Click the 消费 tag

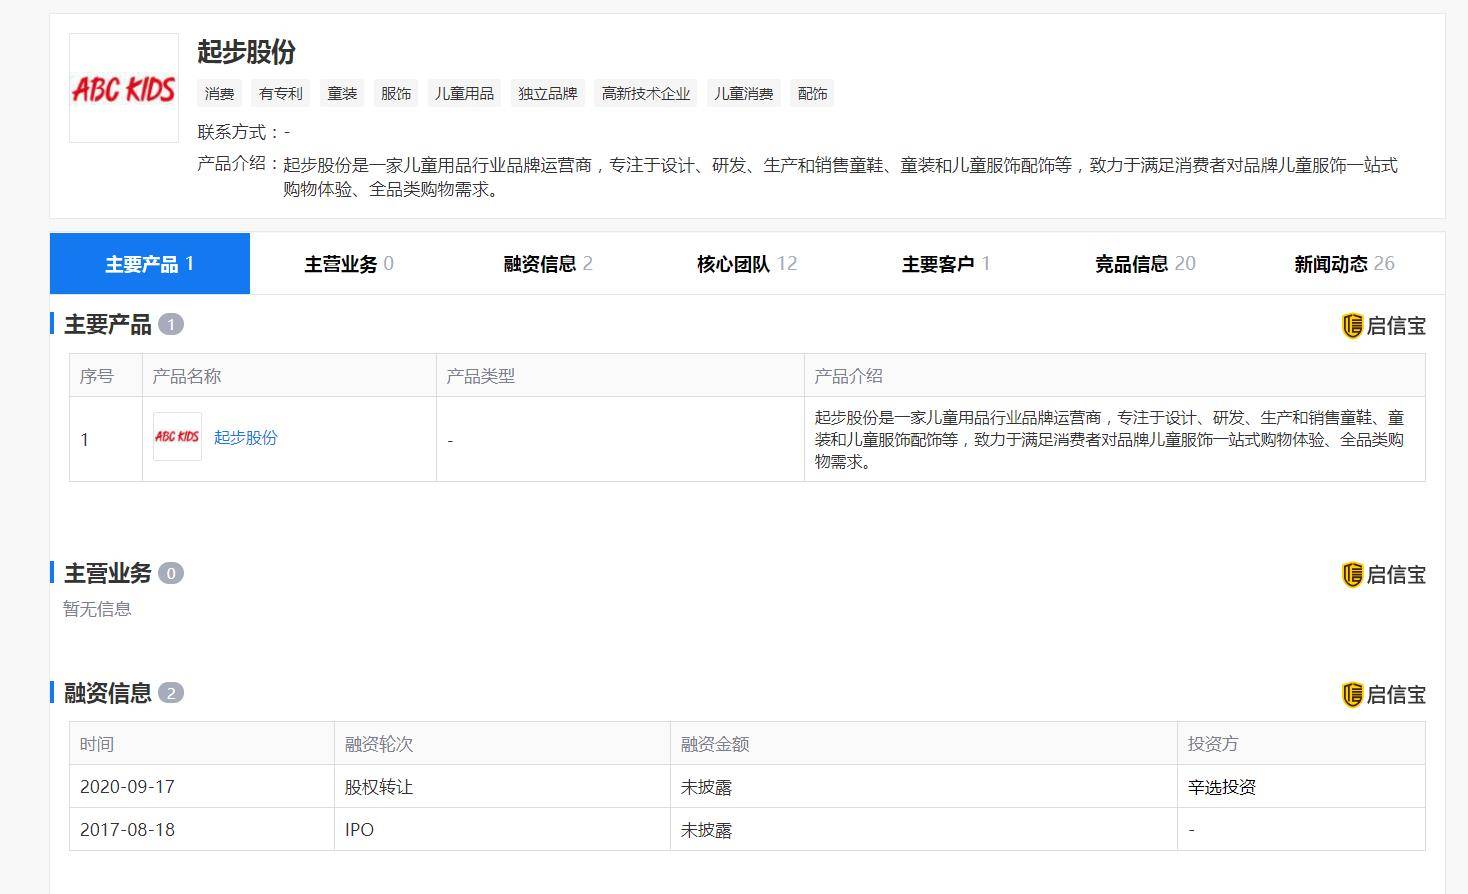click(x=219, y=93)
